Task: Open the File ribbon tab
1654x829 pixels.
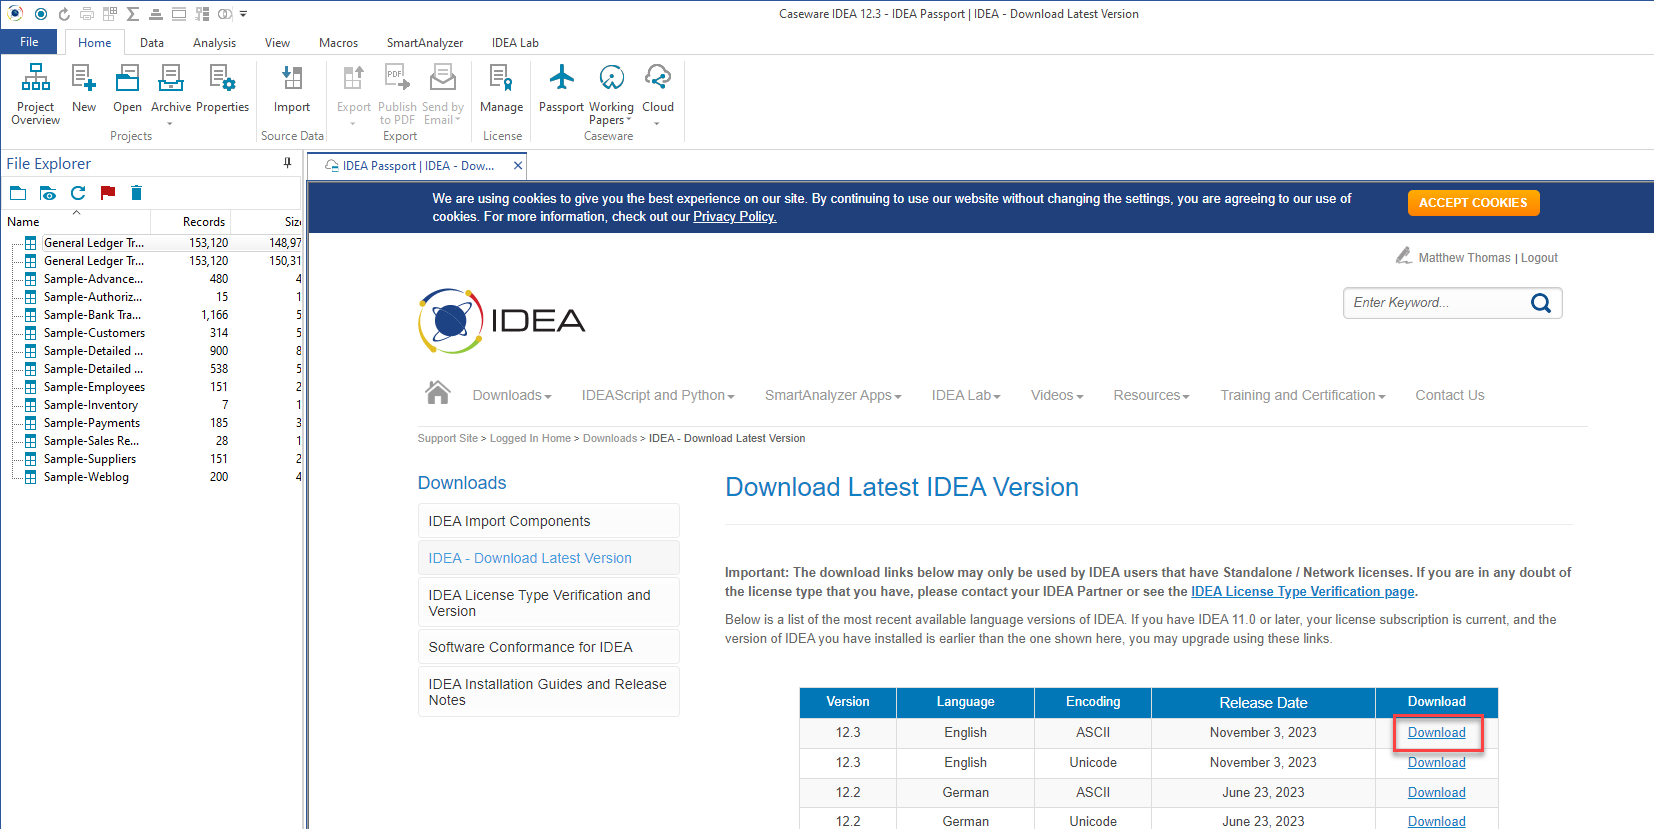Action: pos(29,42)
